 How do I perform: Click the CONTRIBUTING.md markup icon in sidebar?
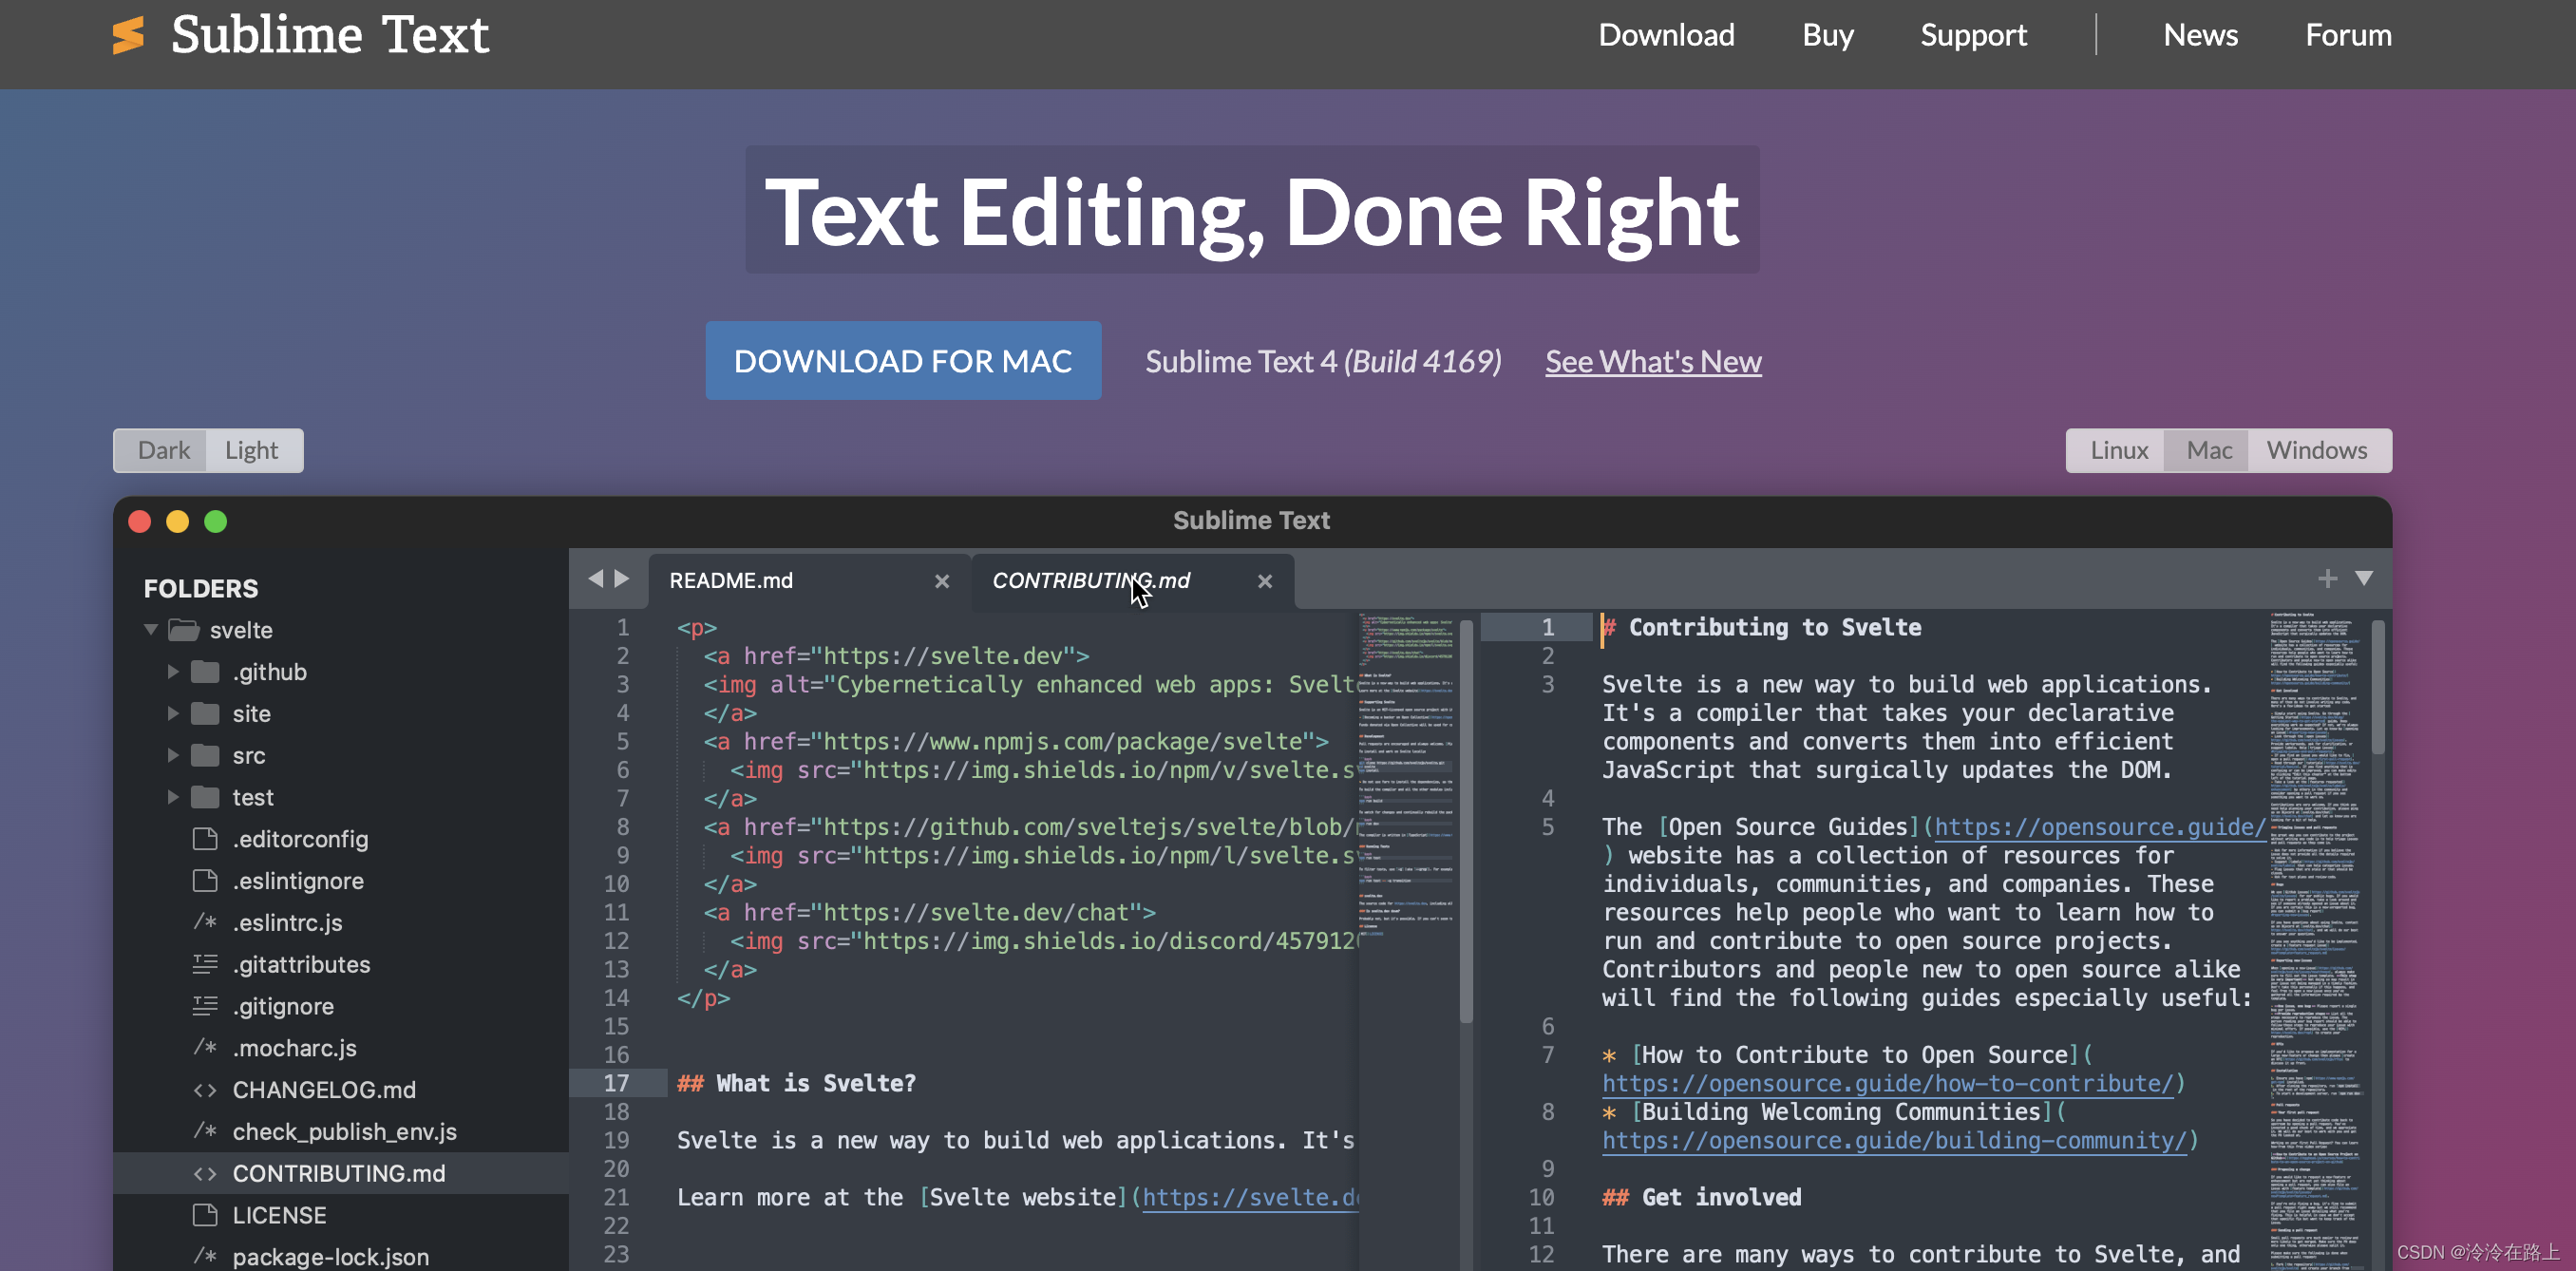pos(205,1174)
